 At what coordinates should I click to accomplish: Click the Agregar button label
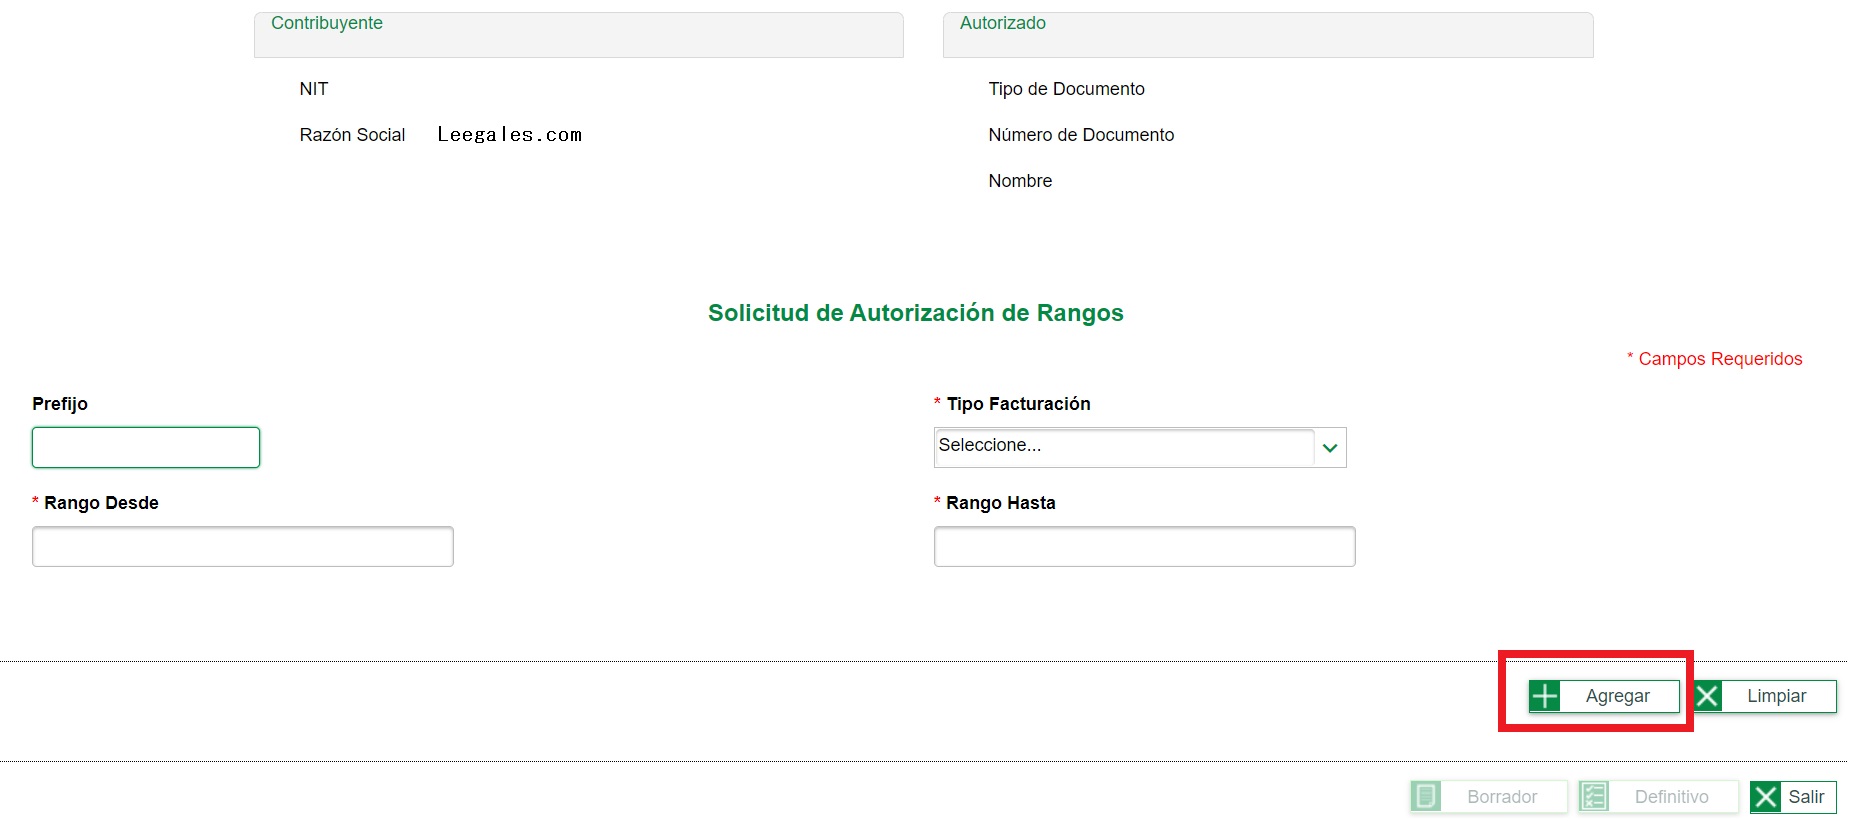point(1617,696)
